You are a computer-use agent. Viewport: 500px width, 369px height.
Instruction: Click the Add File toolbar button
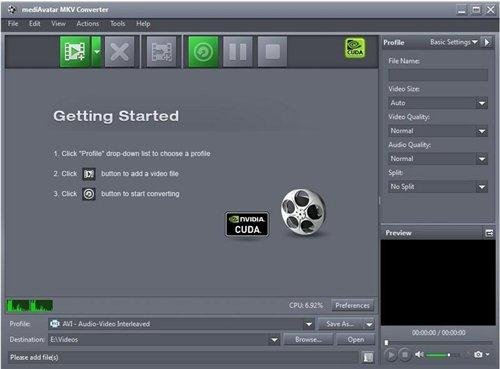tap(75, 52)
